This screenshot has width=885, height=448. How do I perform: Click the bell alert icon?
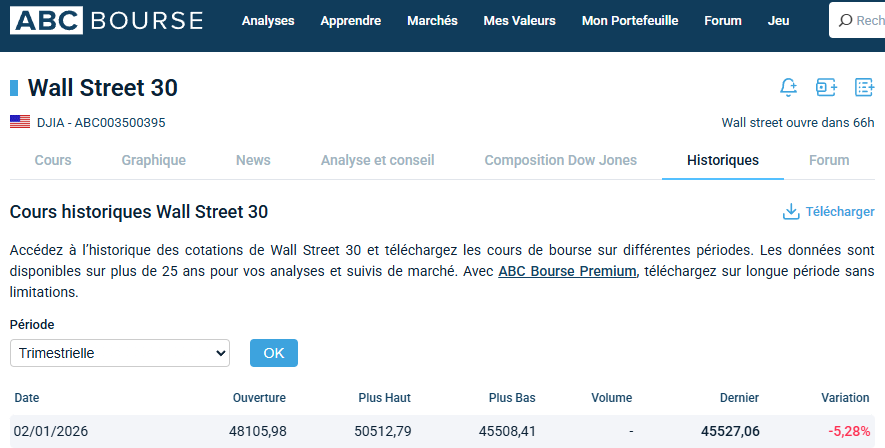pos(788,87)
